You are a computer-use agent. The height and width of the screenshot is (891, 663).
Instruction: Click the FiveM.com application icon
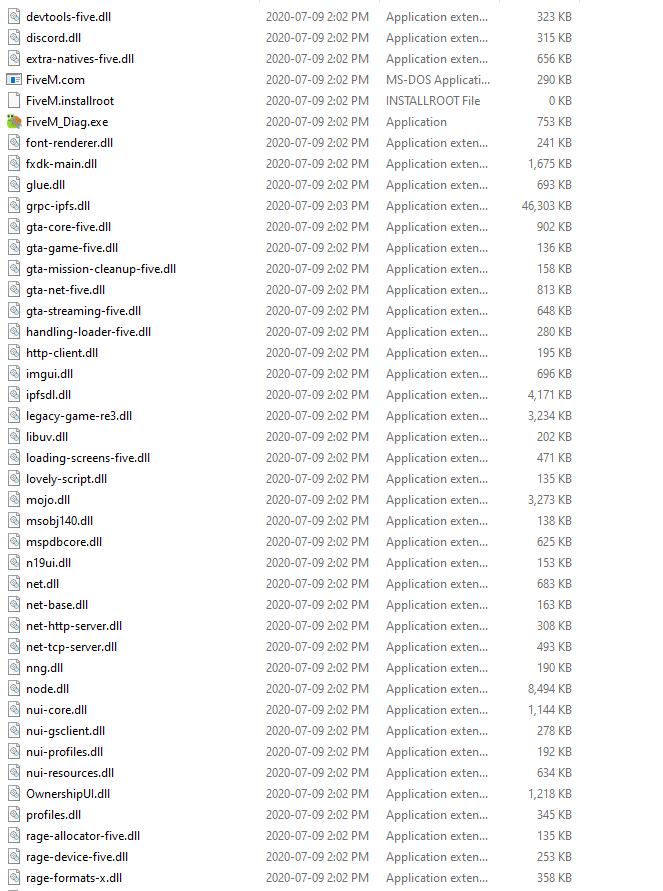point(14,80)
